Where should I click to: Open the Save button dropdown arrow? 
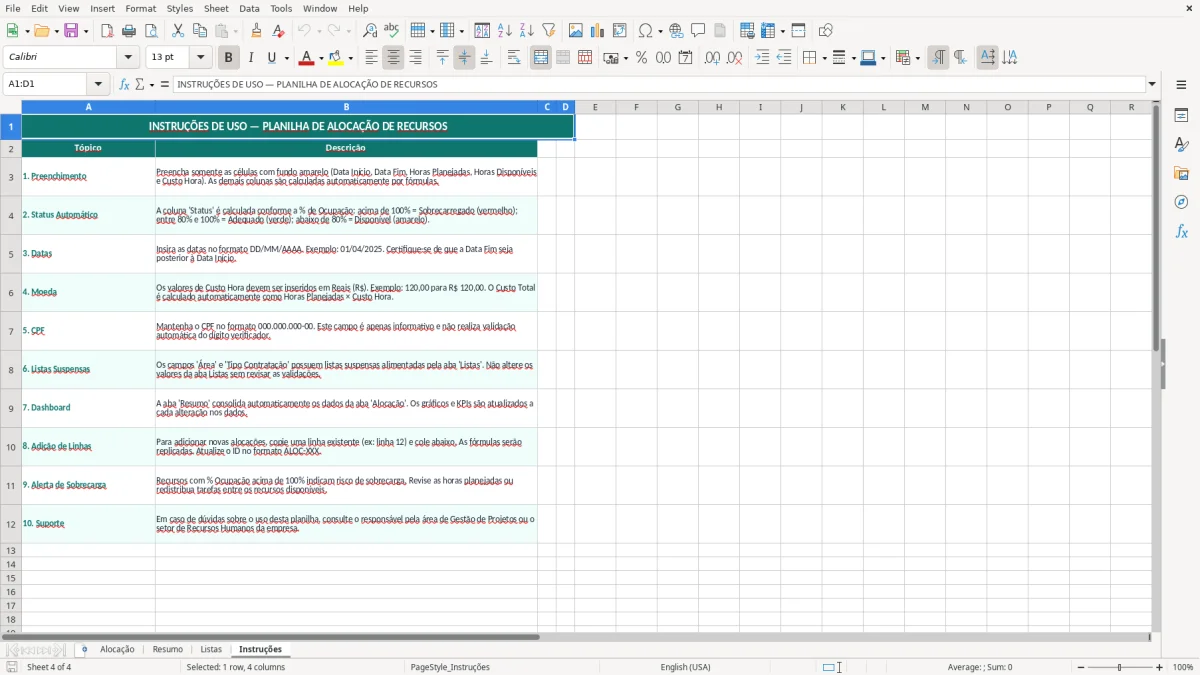click(86, 31)
